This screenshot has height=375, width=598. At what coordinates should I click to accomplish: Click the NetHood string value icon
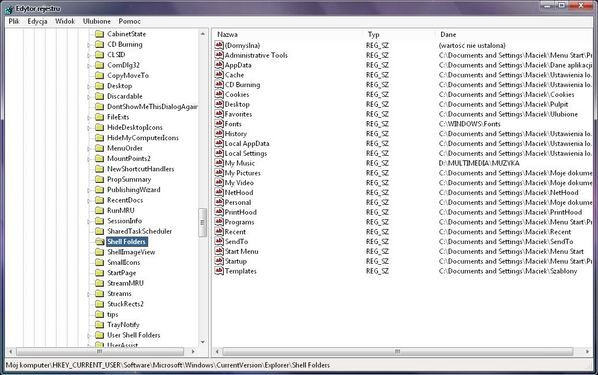click(219, 192)
